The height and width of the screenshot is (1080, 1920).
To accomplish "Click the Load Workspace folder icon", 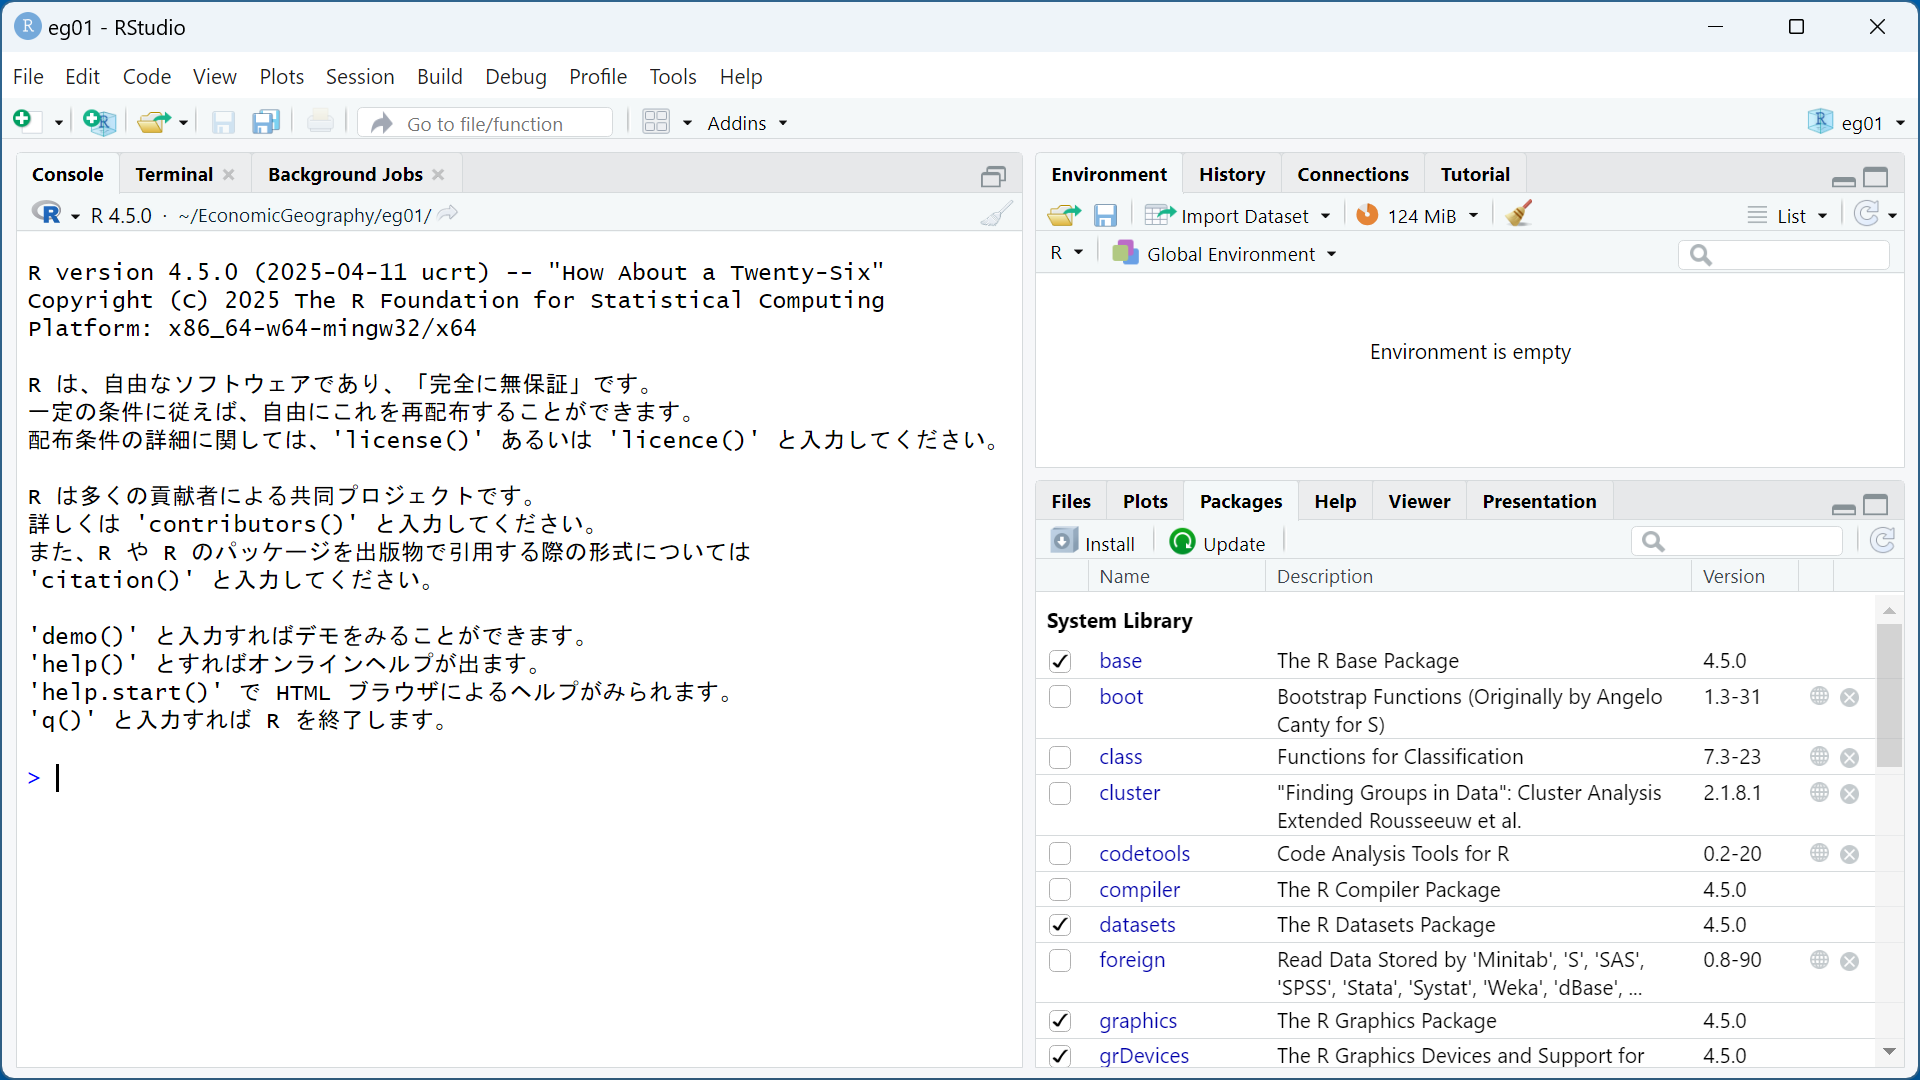I will [x=1063, y=215].
